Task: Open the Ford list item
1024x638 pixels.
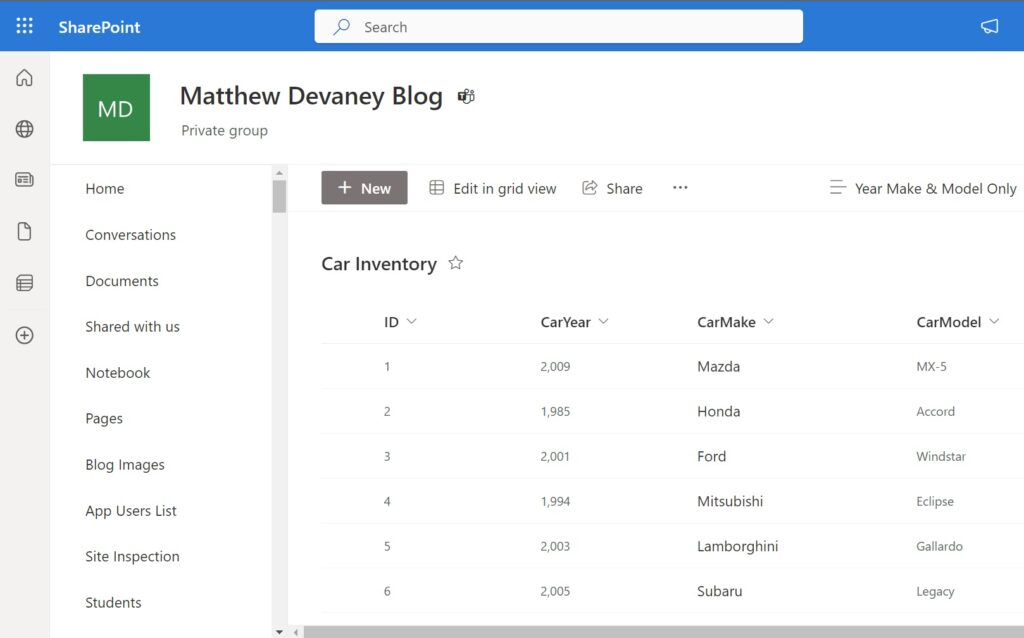Action: pos(711,456)
